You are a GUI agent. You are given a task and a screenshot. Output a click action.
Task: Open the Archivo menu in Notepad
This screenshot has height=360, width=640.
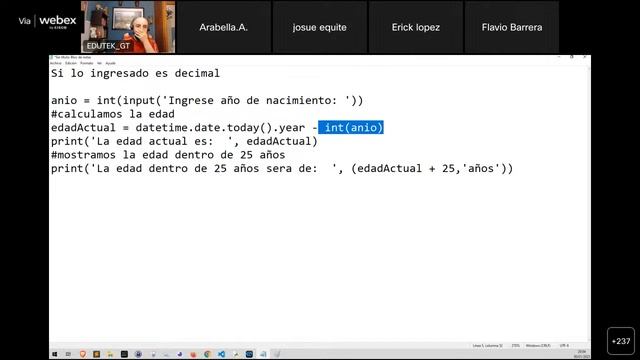[x=56, y=63]
